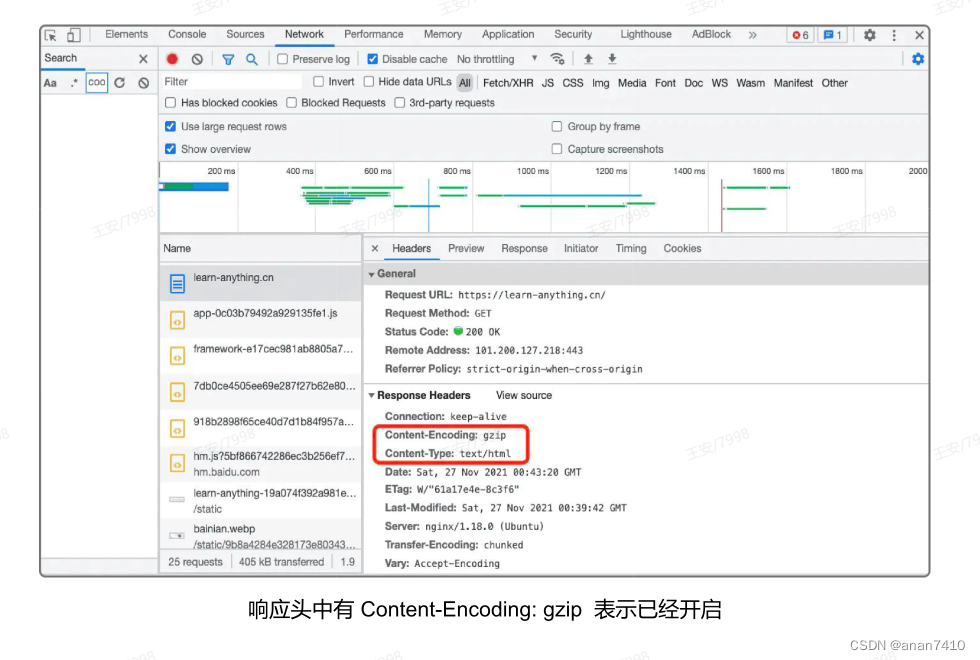Toggle the filter funnel icon
The image size is (980, 660).
tap(228, 59)
